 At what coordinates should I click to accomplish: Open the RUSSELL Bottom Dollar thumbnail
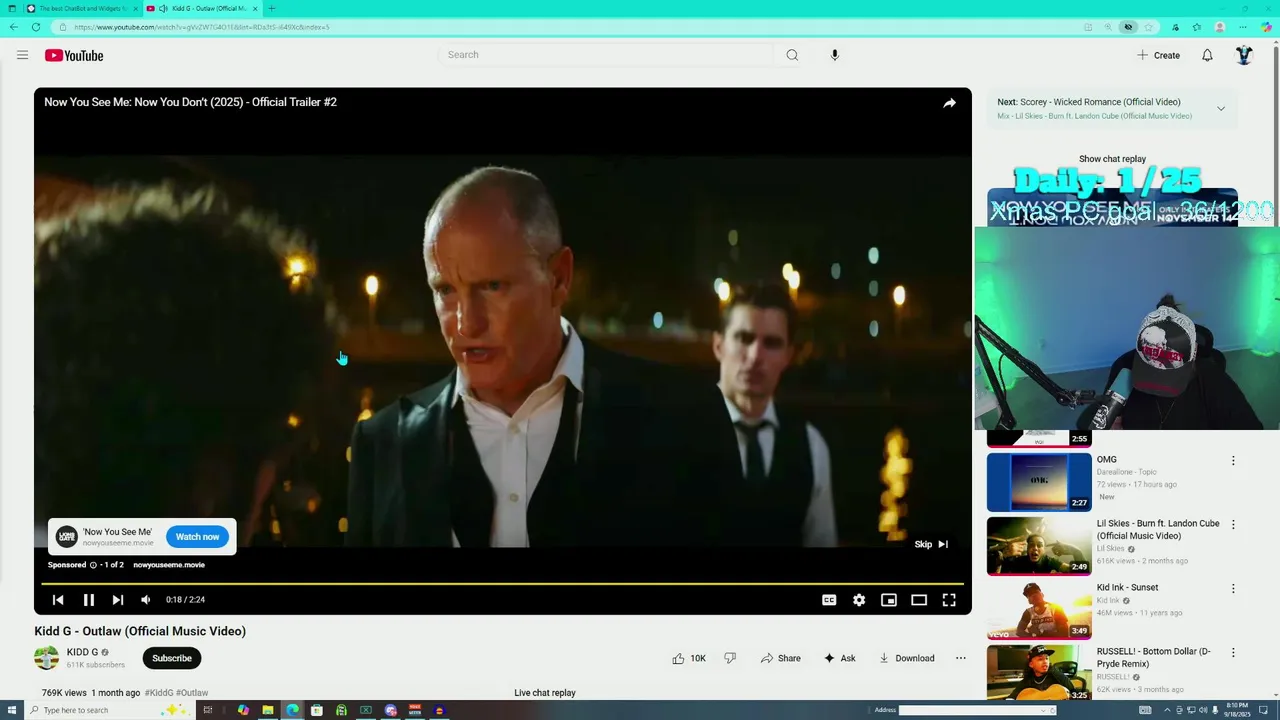(x=1039, y=673)
